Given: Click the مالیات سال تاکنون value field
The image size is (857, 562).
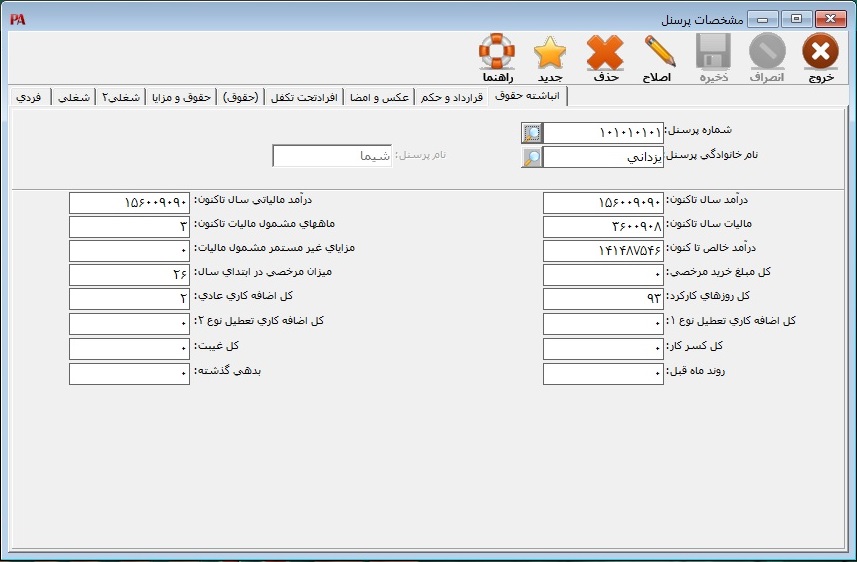Looking at the screenshot, I should point(603,227).
